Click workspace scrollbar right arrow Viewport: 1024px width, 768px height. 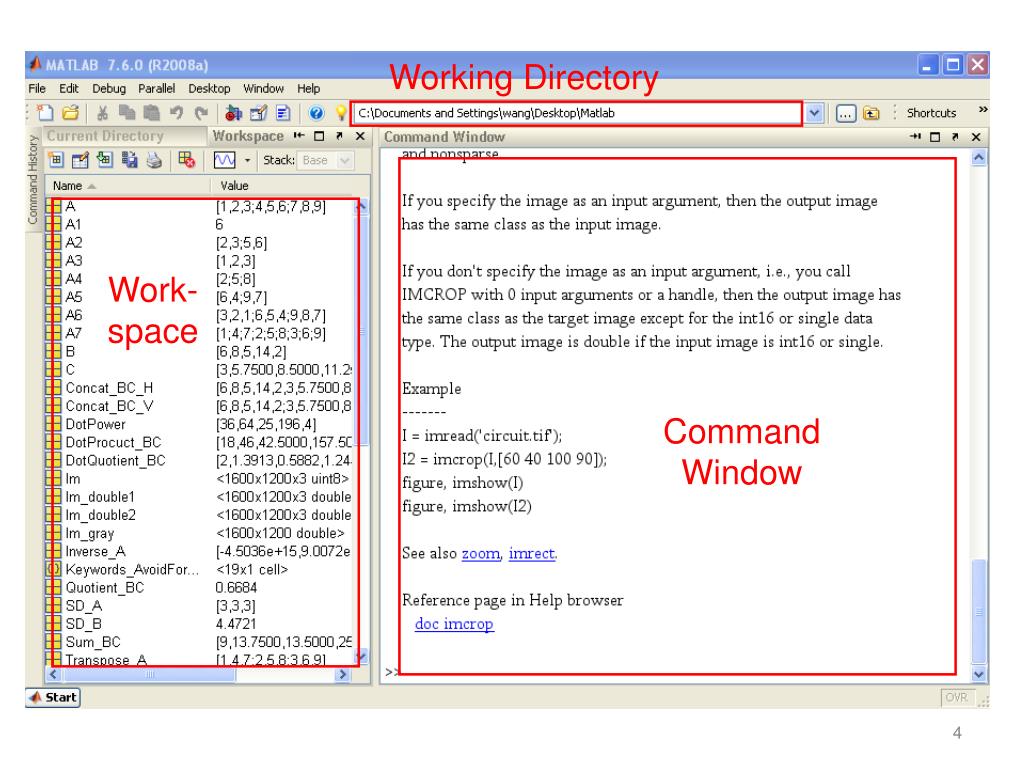pos(342,675)
